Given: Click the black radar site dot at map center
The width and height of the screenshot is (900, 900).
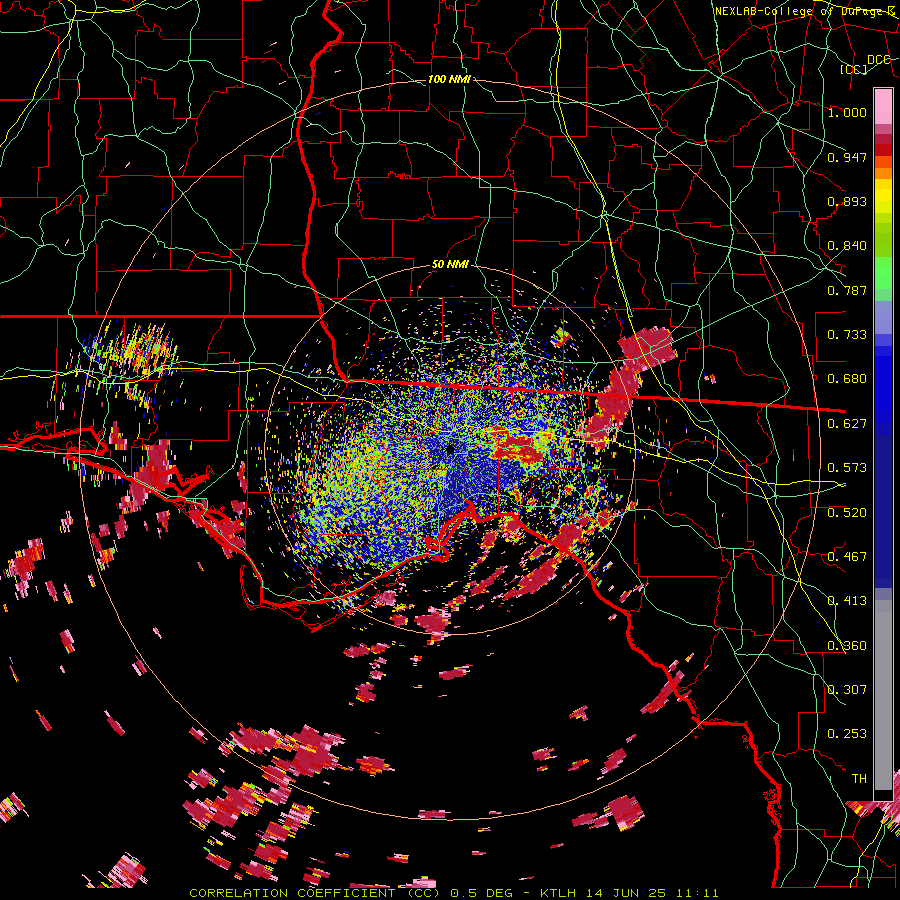Looking at the screenshot, I should click(x=450, y=449).
